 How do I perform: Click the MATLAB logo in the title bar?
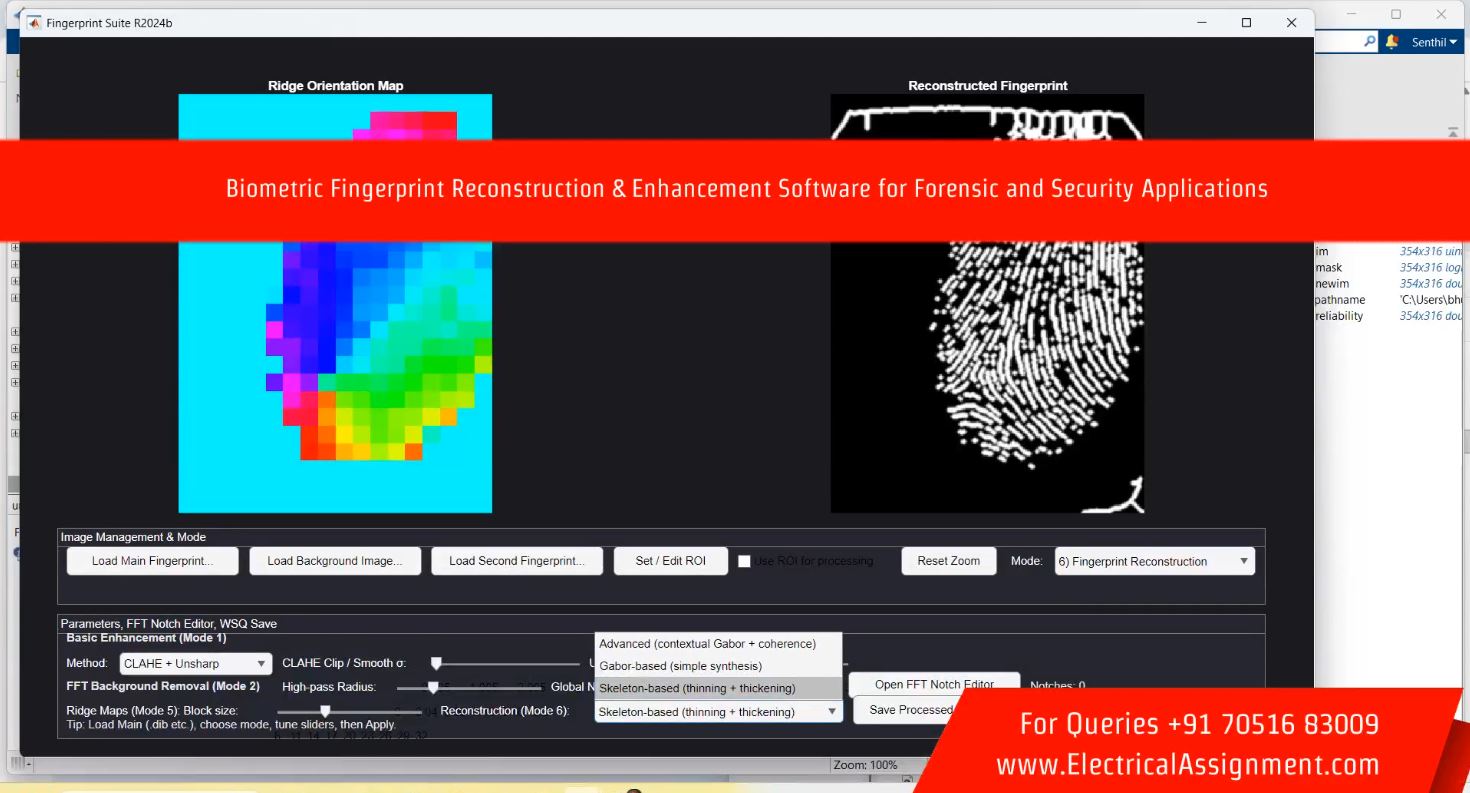point(33,22)
